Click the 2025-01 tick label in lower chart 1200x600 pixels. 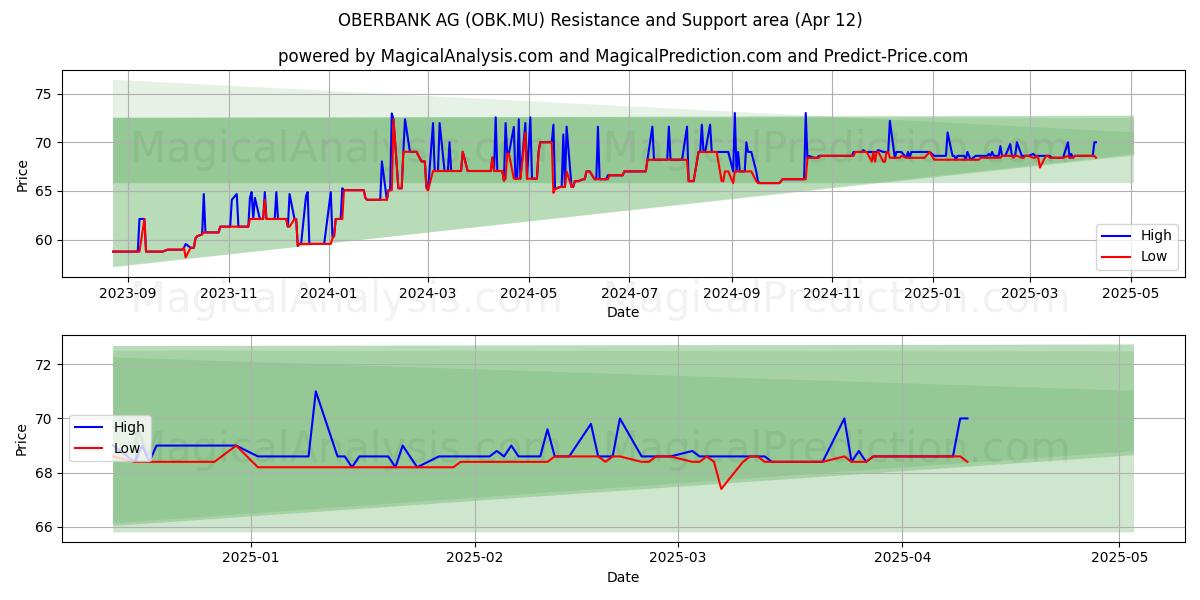point(251,558)
